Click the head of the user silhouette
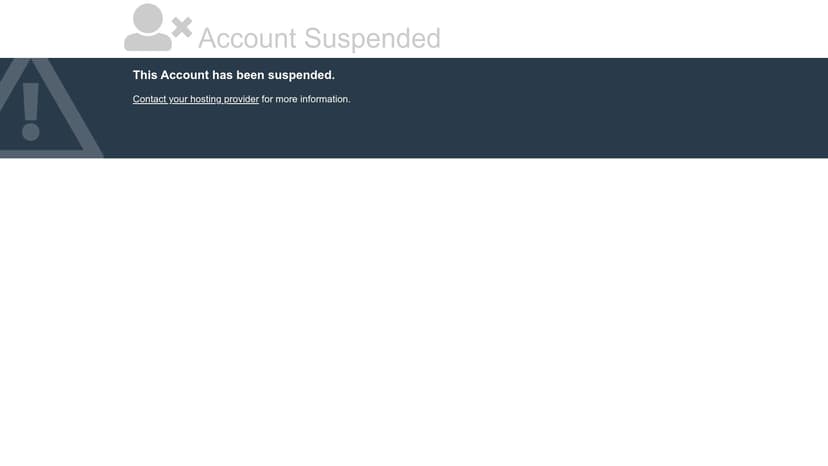This screenshot has height=466, width=828. (148, 18)
